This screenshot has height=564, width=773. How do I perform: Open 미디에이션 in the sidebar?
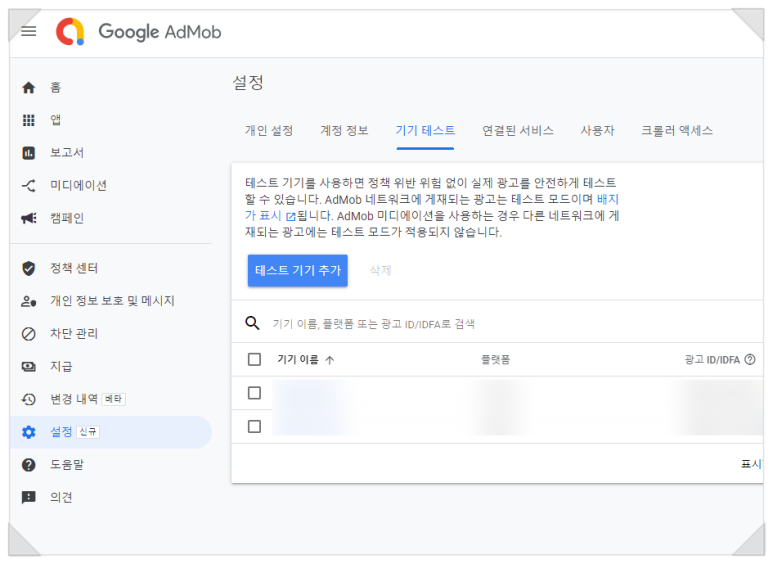(78, 186)
